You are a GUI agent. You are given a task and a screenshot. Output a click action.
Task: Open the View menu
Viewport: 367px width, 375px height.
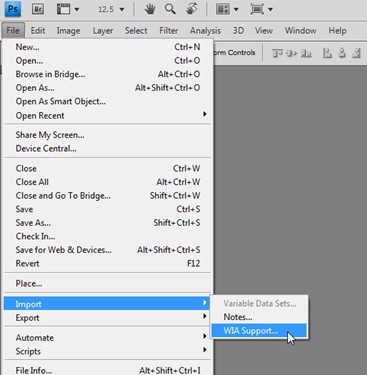(264, 31)
